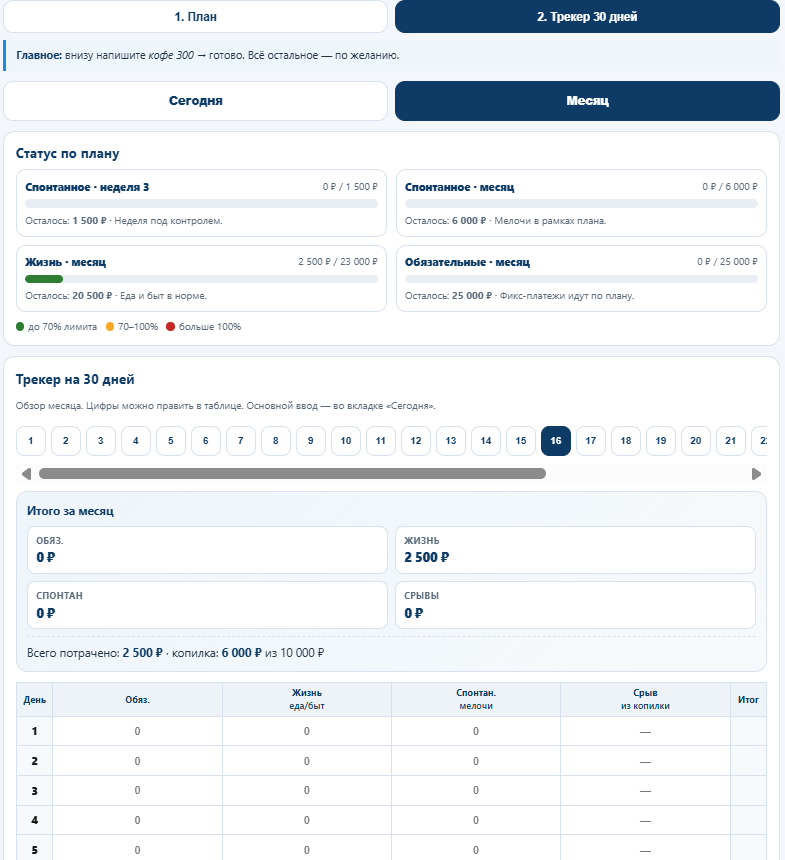The height and width of the screenshot is (860, 785).
Task: Click the '2 500 ₽ / 23 000 ₽' value
Action: pos(338,262)
